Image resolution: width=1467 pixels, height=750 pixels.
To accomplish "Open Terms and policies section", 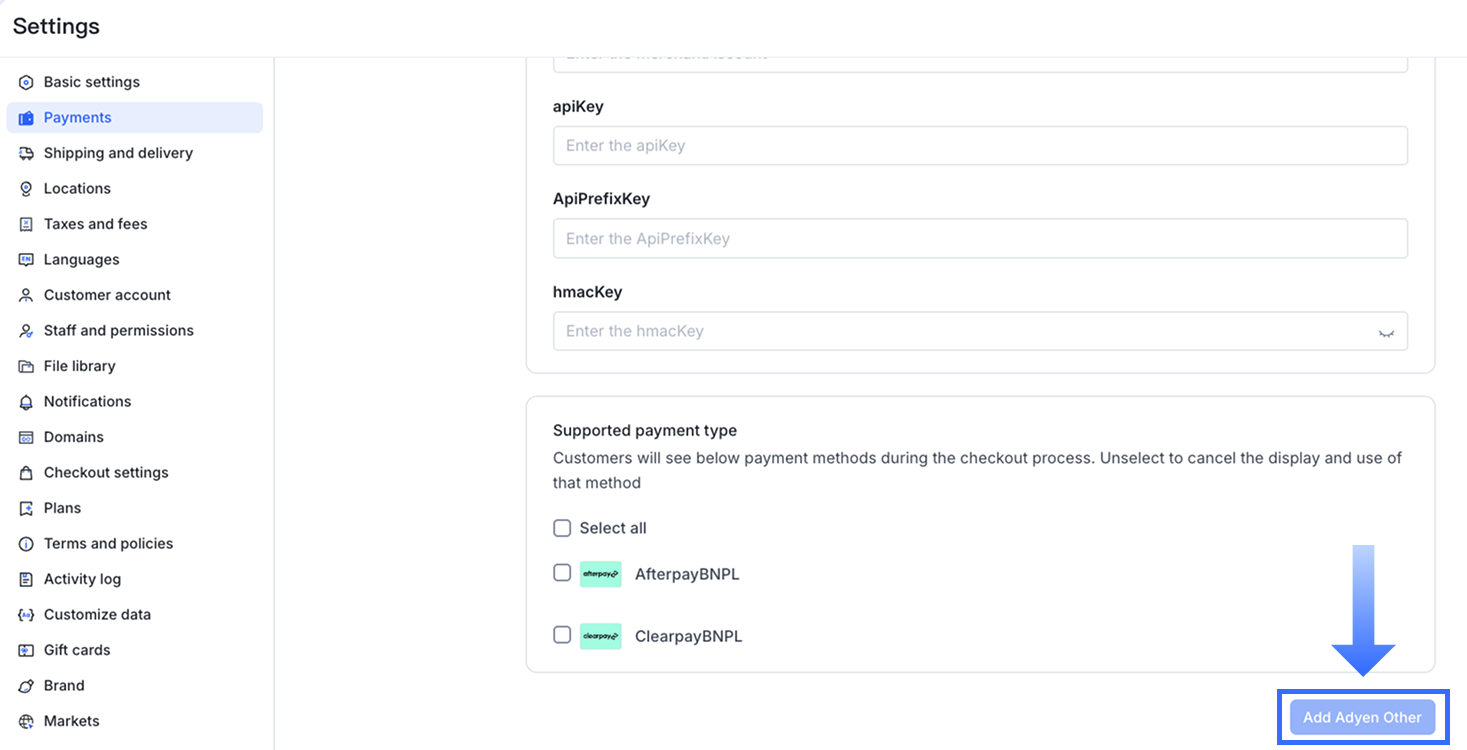I will click(108, 543).
